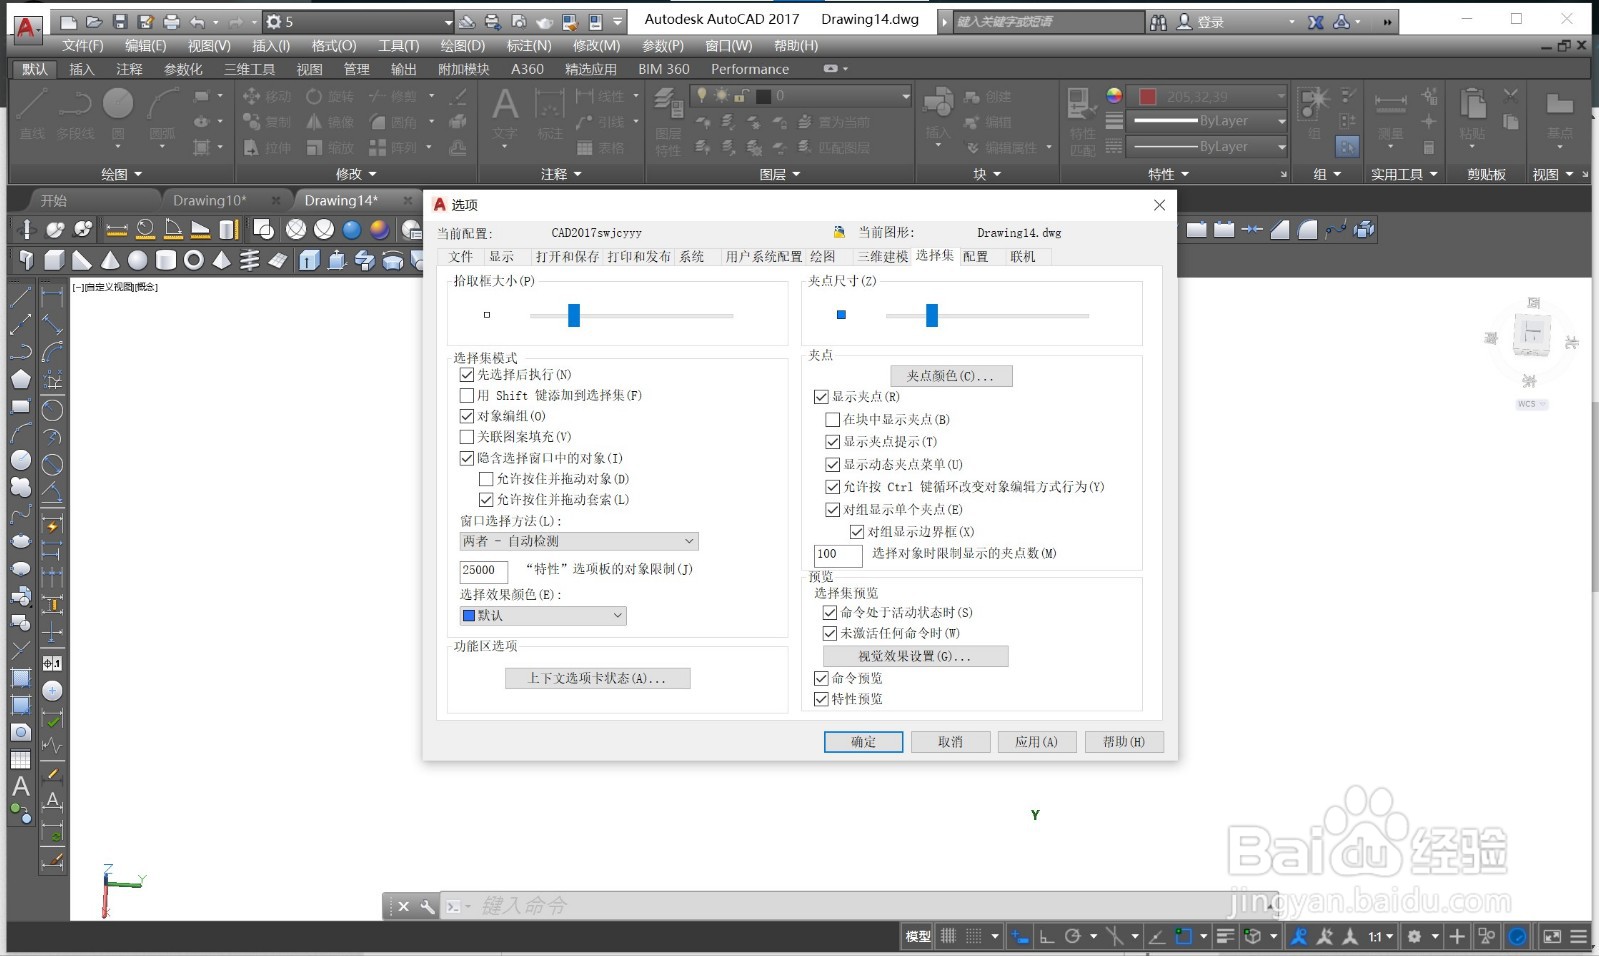Click the Layer Properties (图层特性) icon
Screen dimensions: 1599x956
coord(668,120)
